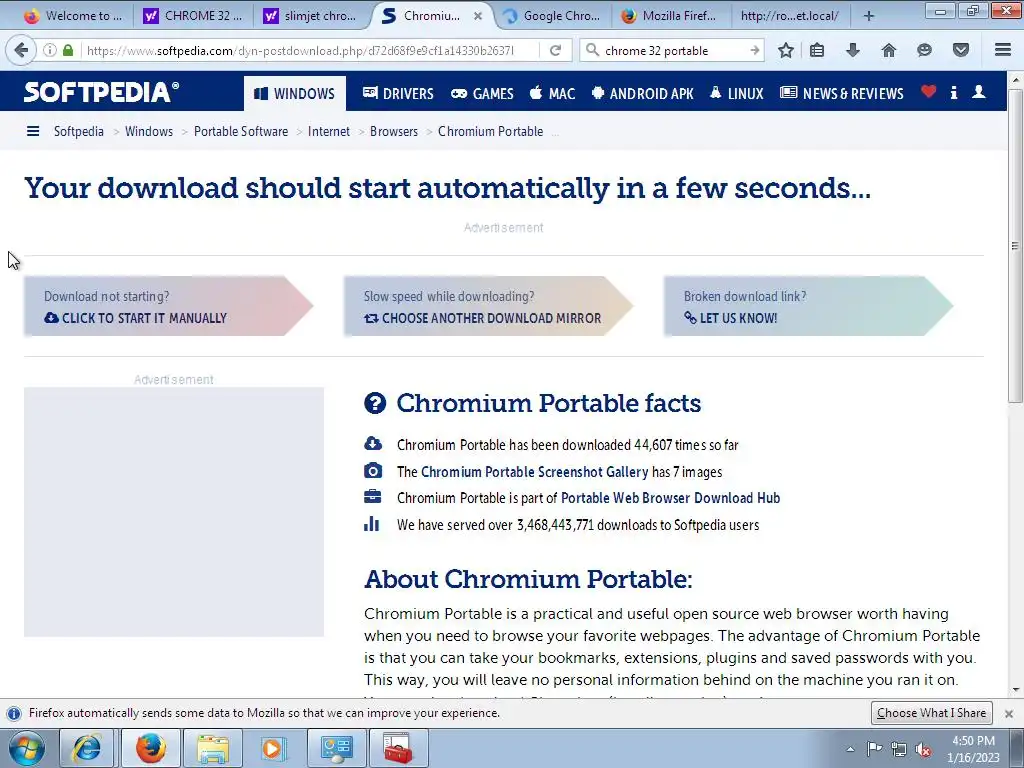This screenshot has width=1024, height=768.
Task: Switch to the Google Chro tab
Action: tap(552, 16)
